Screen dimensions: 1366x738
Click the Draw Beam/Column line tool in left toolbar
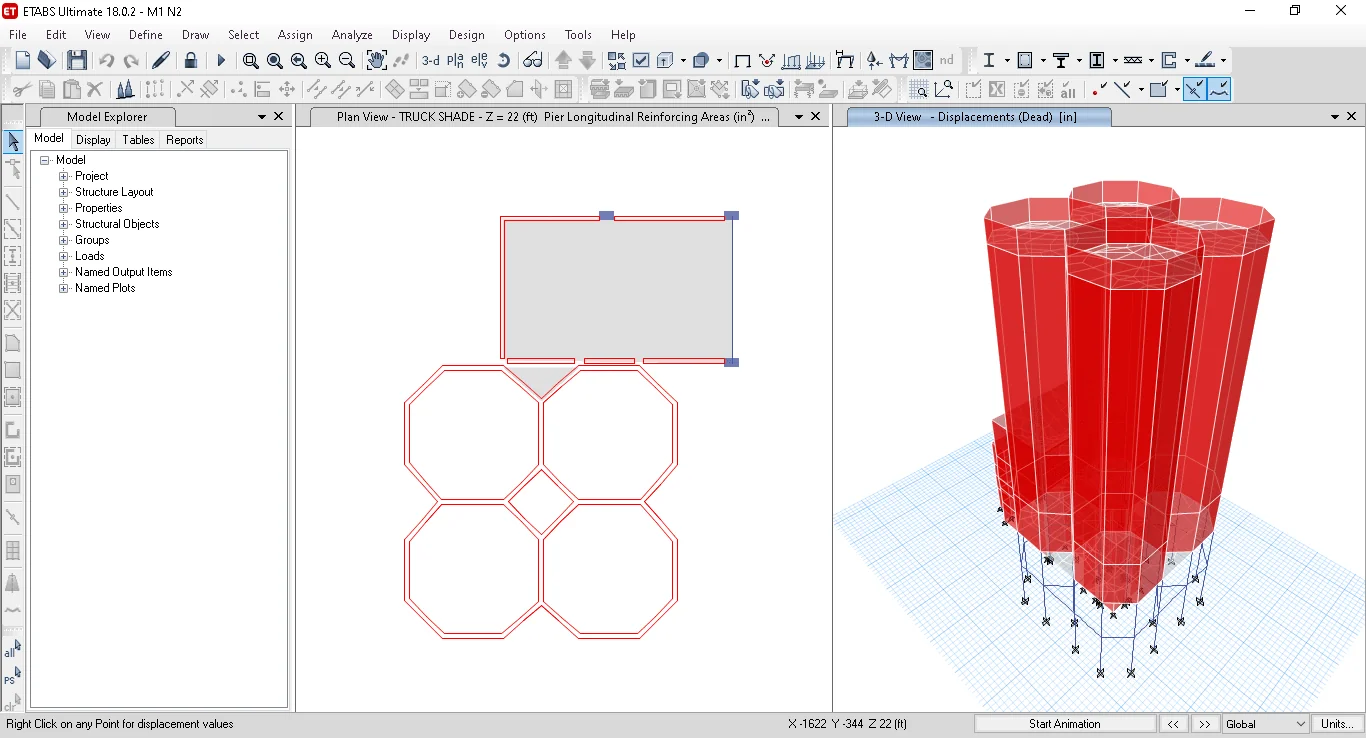coord(13,201)
